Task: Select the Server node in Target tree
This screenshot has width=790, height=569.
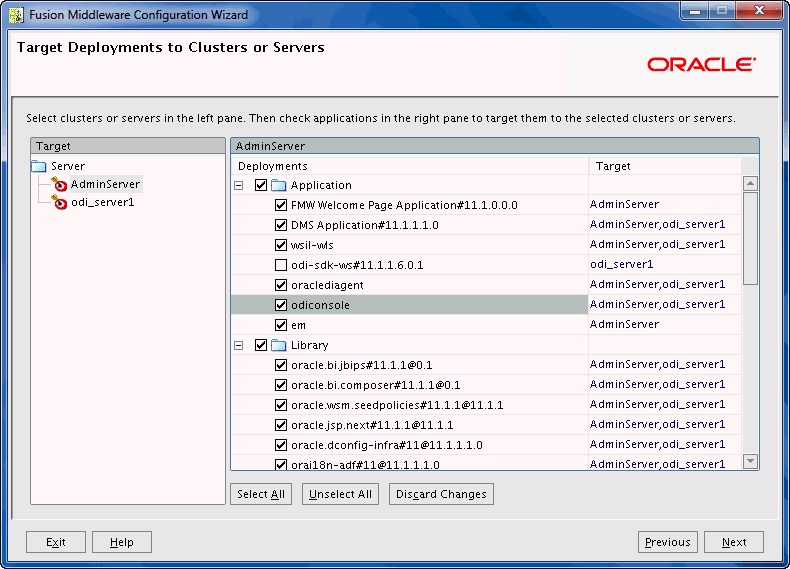Action: [68, 166]
